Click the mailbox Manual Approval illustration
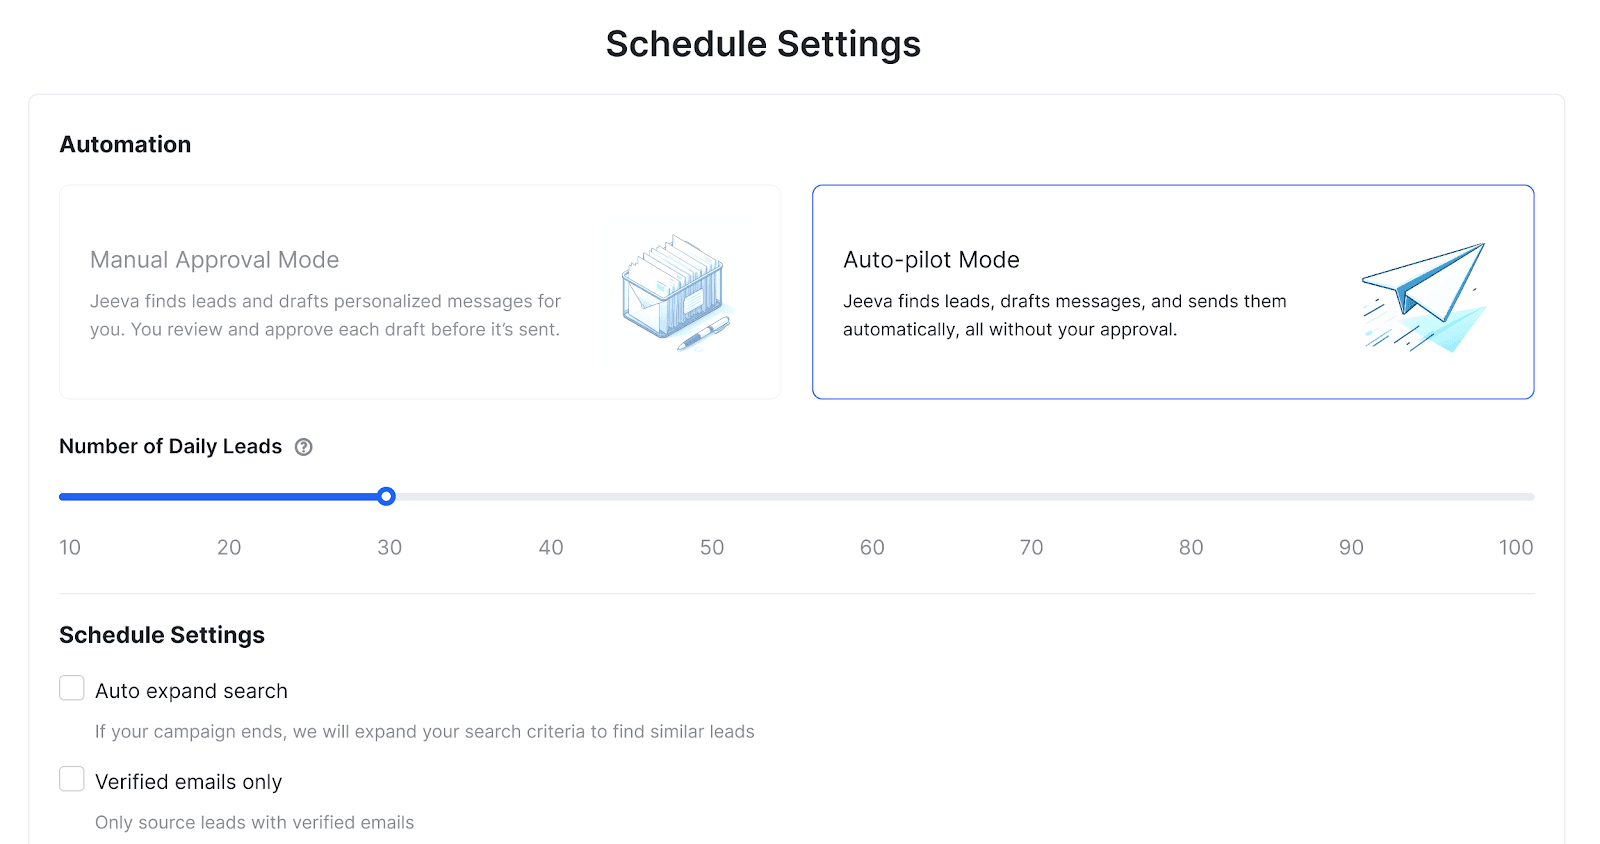The image size is (1600, 844). 677,293
